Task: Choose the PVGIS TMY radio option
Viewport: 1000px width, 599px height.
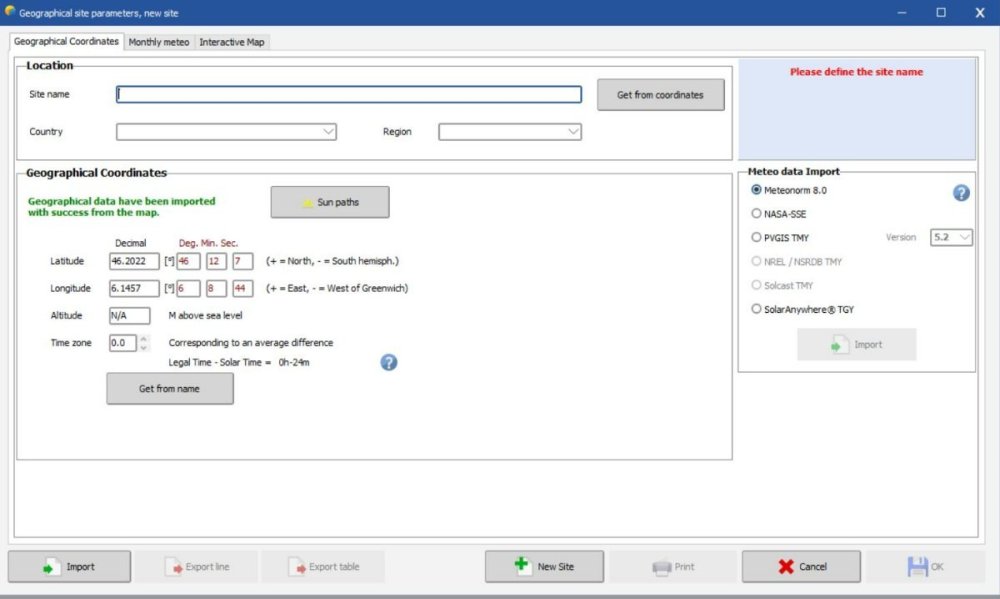Action: click(x=756, y=238)
